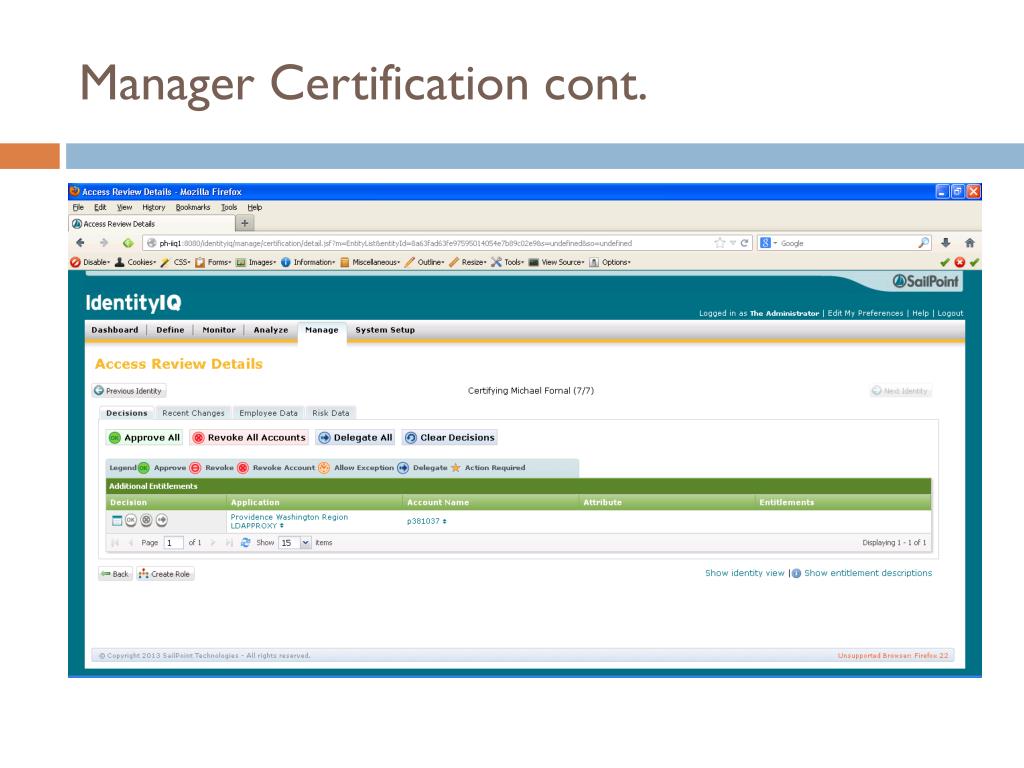
Task: Click the browser Back arrow icon
Action: click(x=80, y=243)
